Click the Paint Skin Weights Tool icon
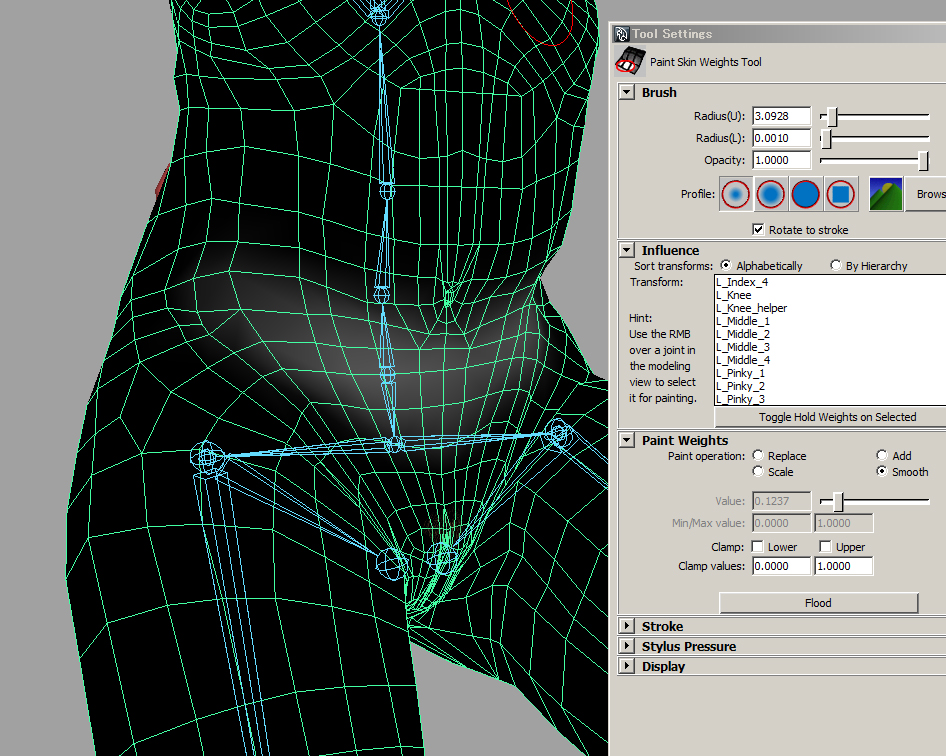This screenshot has height=756, width=946. (630, 61)
